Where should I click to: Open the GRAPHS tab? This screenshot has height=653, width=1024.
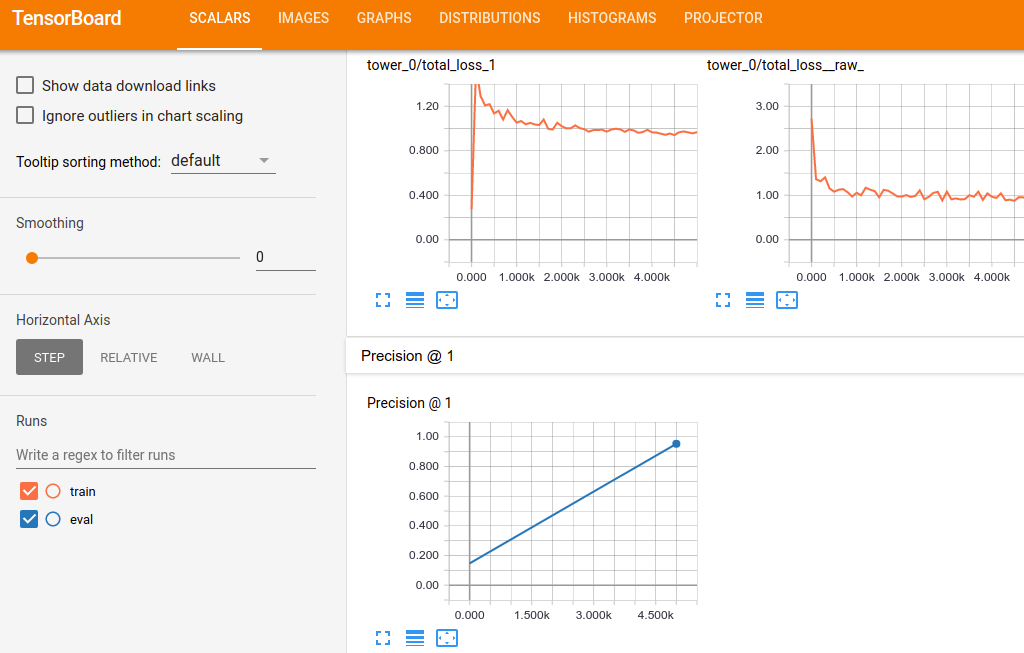pos(384,18)
